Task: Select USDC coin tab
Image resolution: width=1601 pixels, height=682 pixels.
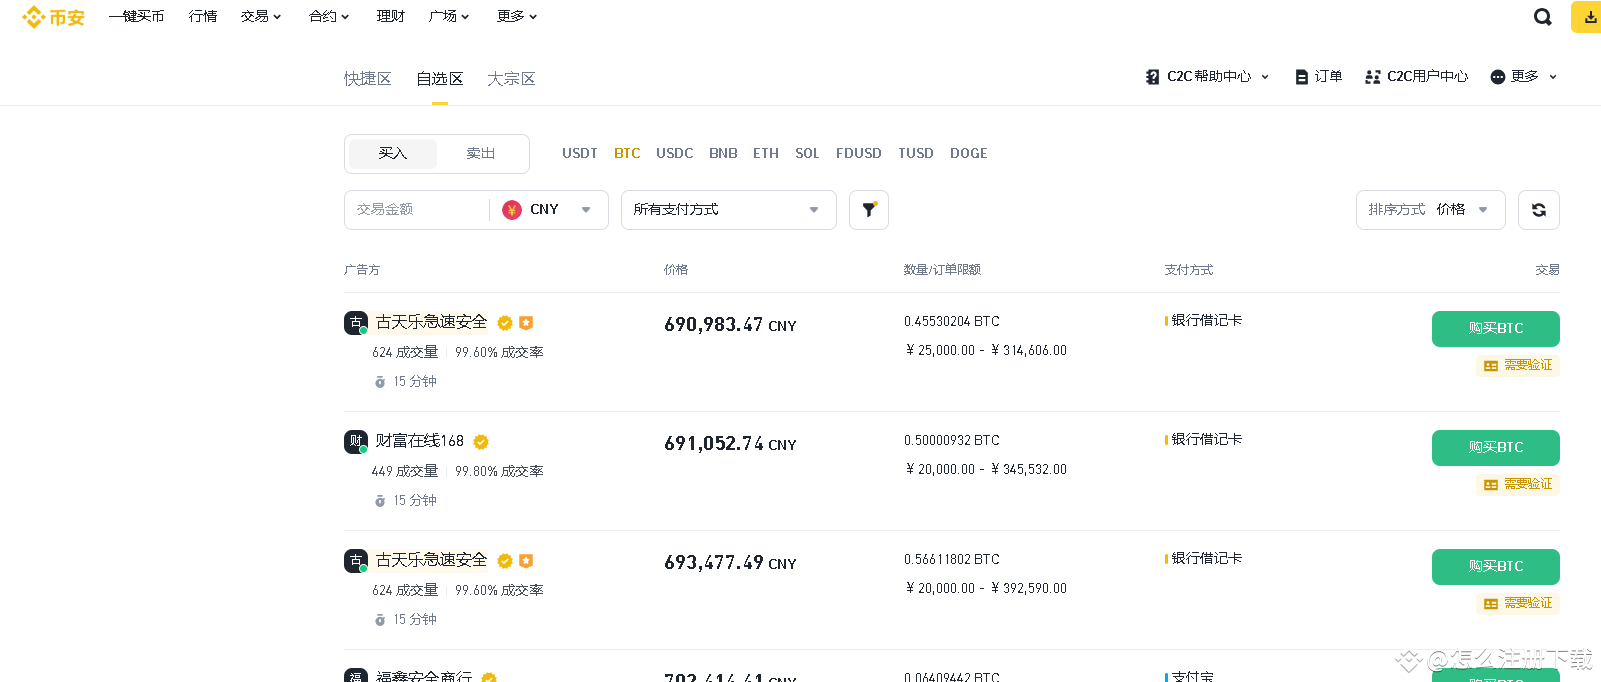Action: (x=675, y=154)
